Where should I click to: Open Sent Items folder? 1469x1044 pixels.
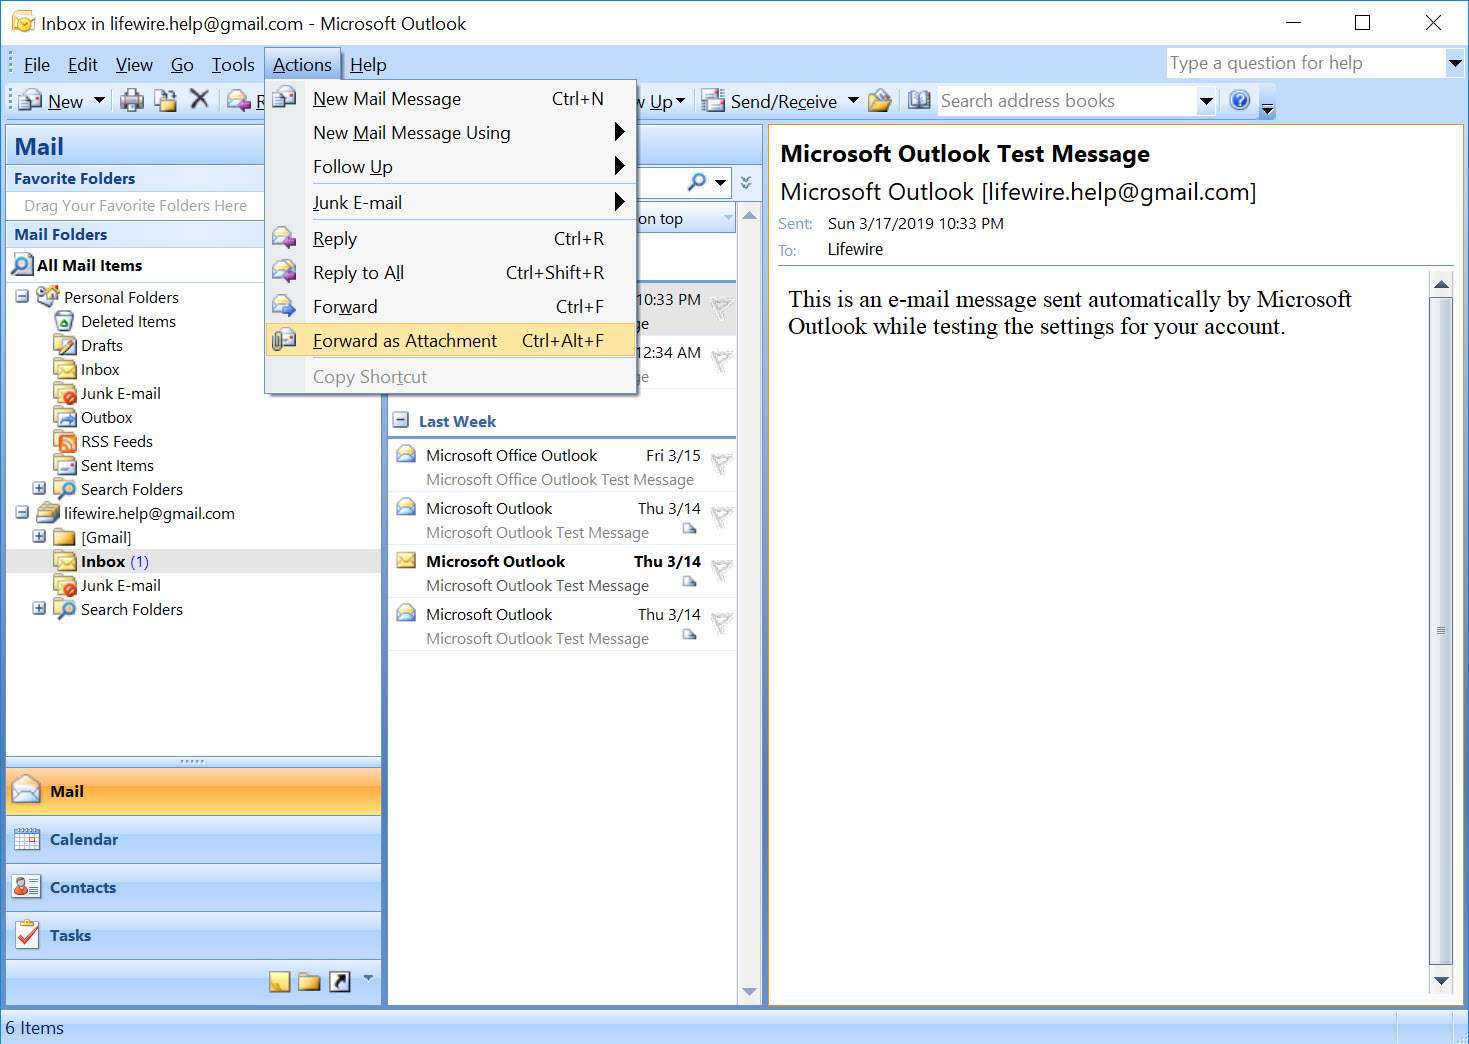(117, 465)
